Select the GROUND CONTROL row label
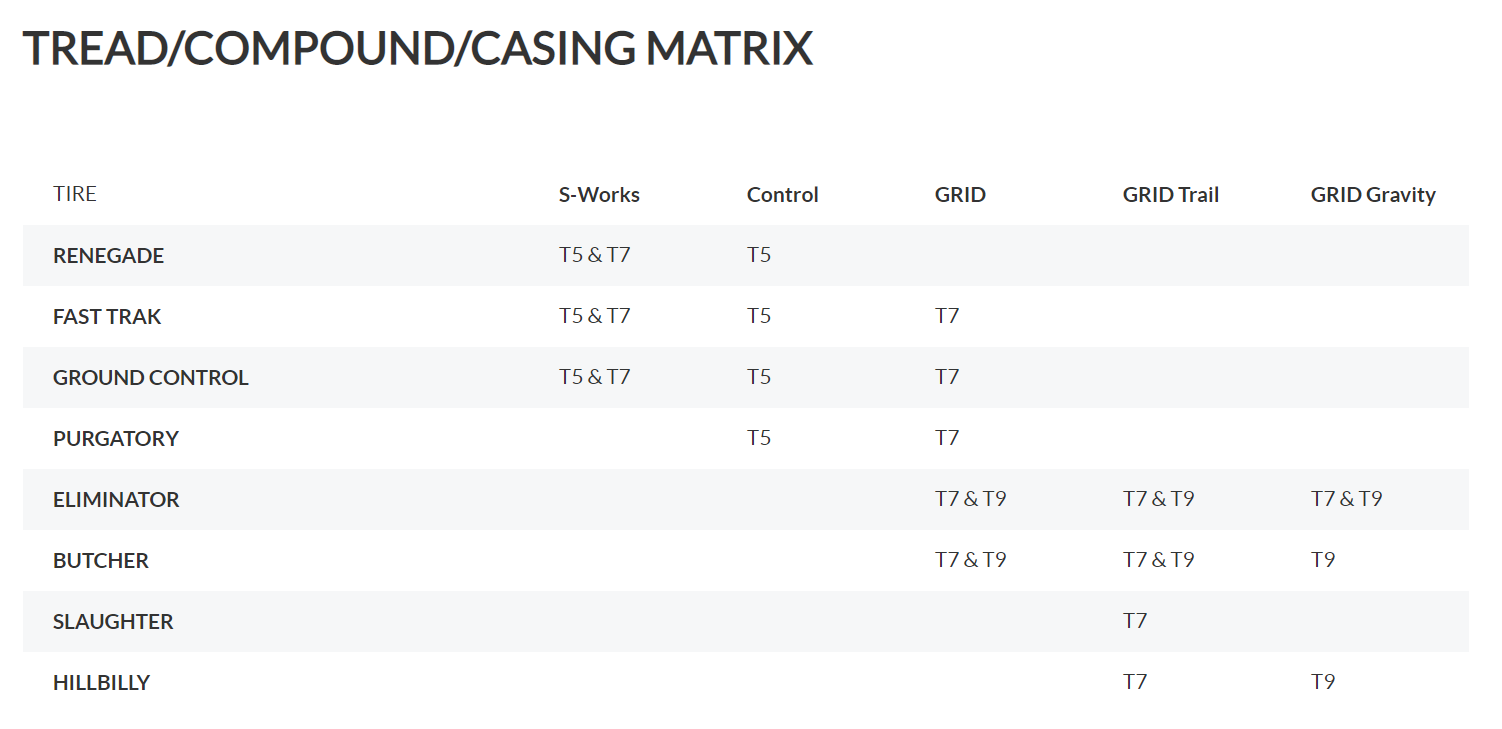 pyautogui.click(x=150, y=378)
